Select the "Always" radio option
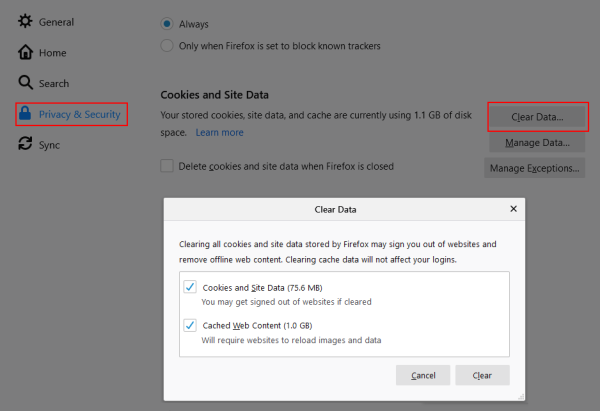The image size is (600, 411). click(x=167, y=22)
